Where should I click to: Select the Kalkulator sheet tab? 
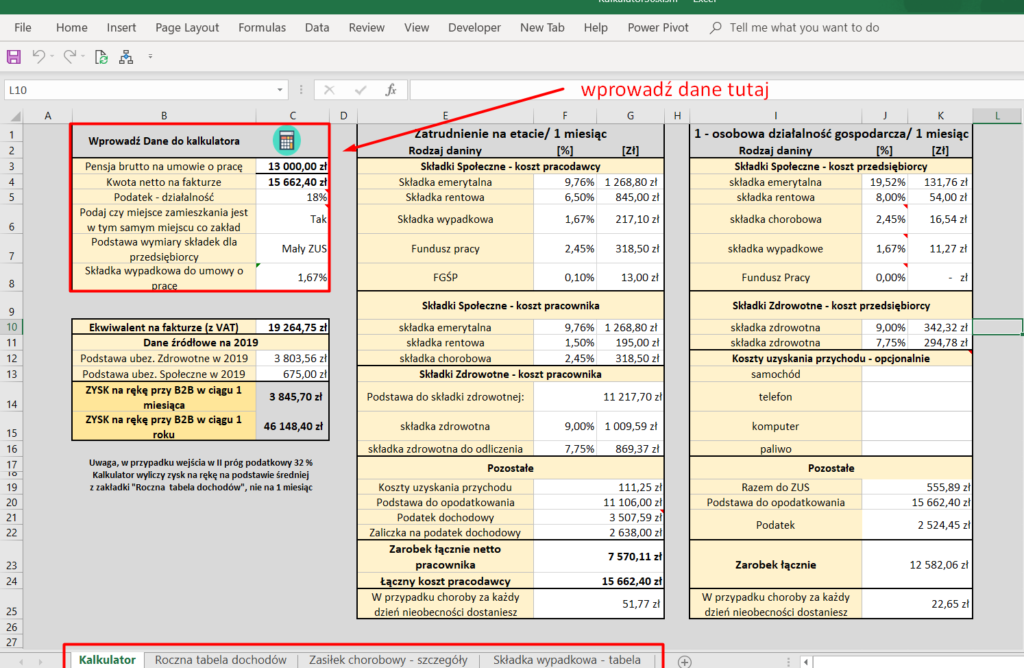(x=107, y=661)
